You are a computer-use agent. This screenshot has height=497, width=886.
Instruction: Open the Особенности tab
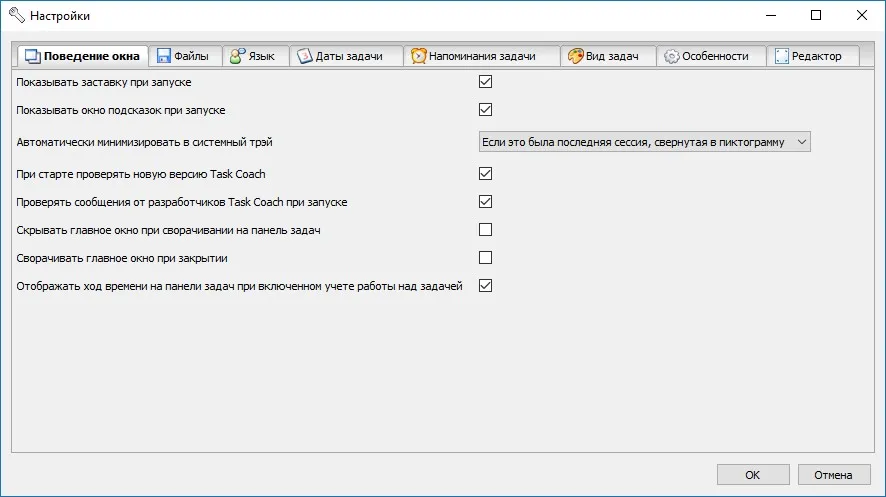coord(711,56)
